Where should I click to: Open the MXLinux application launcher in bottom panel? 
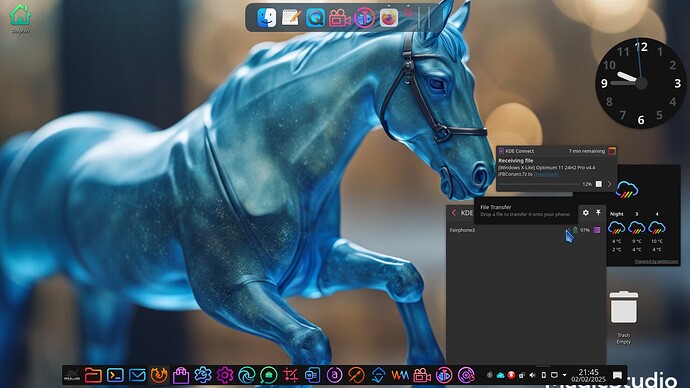coord(72,375)
